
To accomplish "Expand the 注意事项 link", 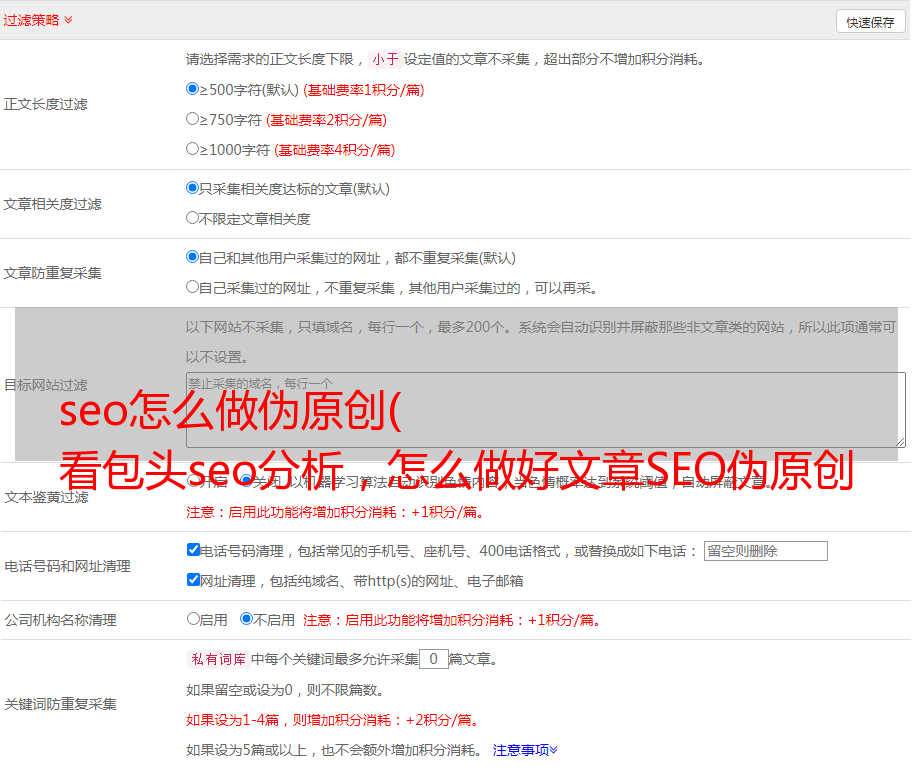I will pos(524,749).
